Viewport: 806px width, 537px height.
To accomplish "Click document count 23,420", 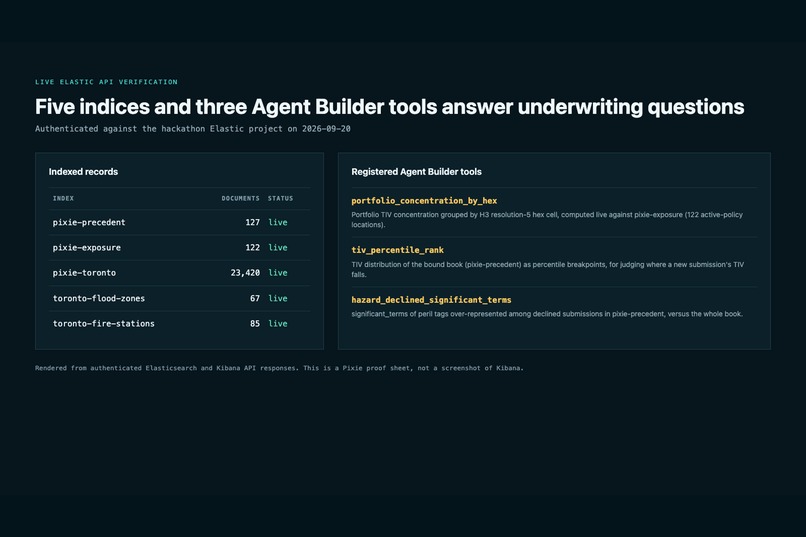I will point(245,273).
